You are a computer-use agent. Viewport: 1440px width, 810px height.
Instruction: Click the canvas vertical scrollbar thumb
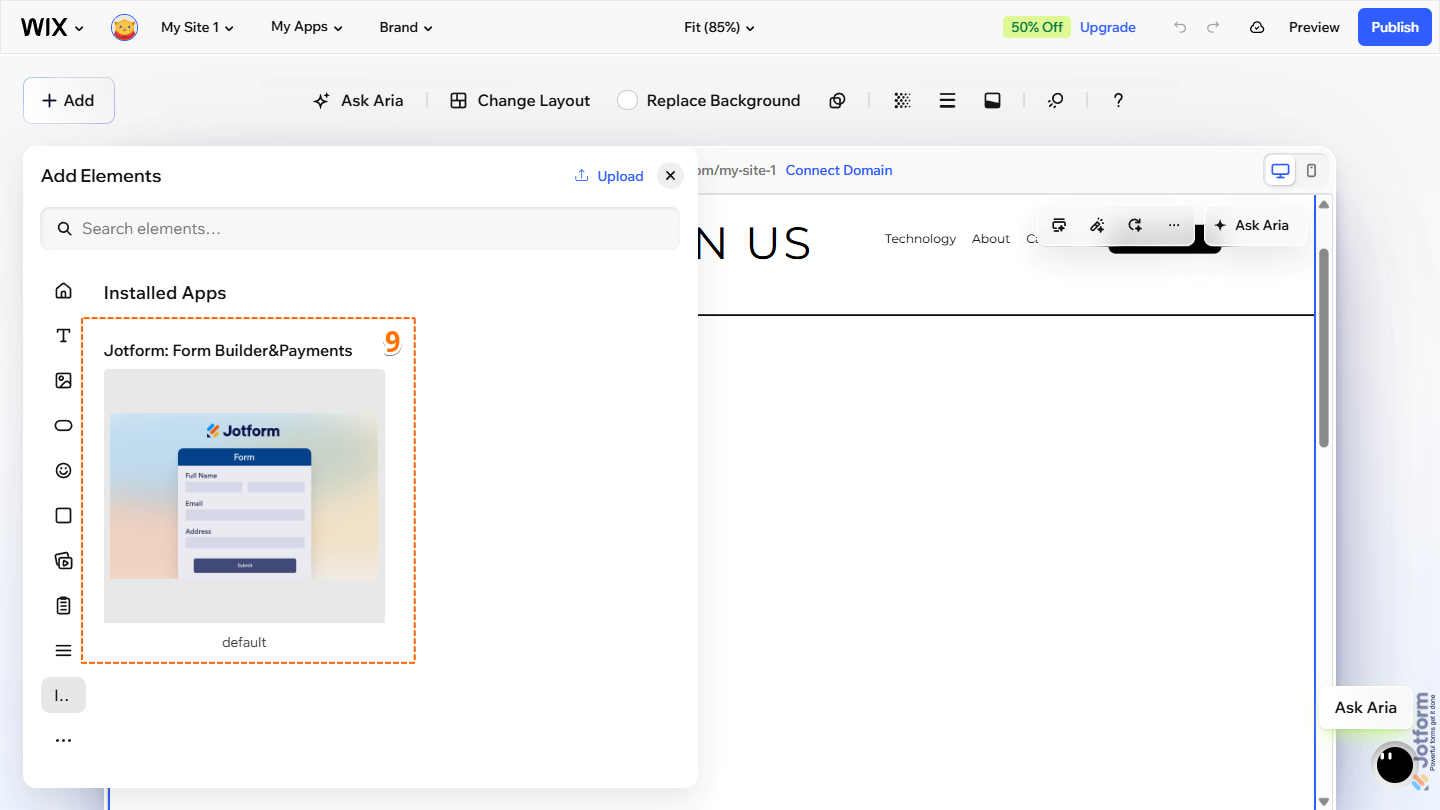[x=1324, y=347]
